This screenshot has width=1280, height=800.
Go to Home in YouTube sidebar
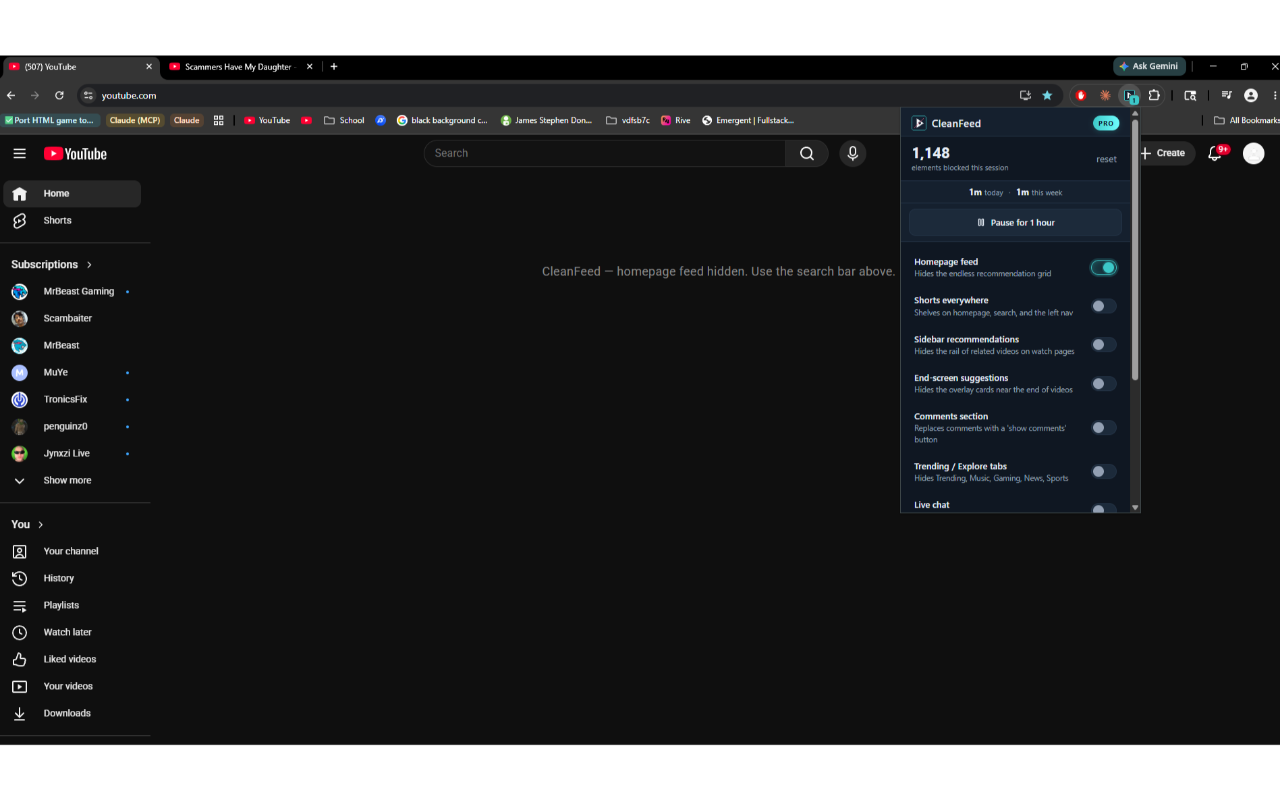pos(72,193)
